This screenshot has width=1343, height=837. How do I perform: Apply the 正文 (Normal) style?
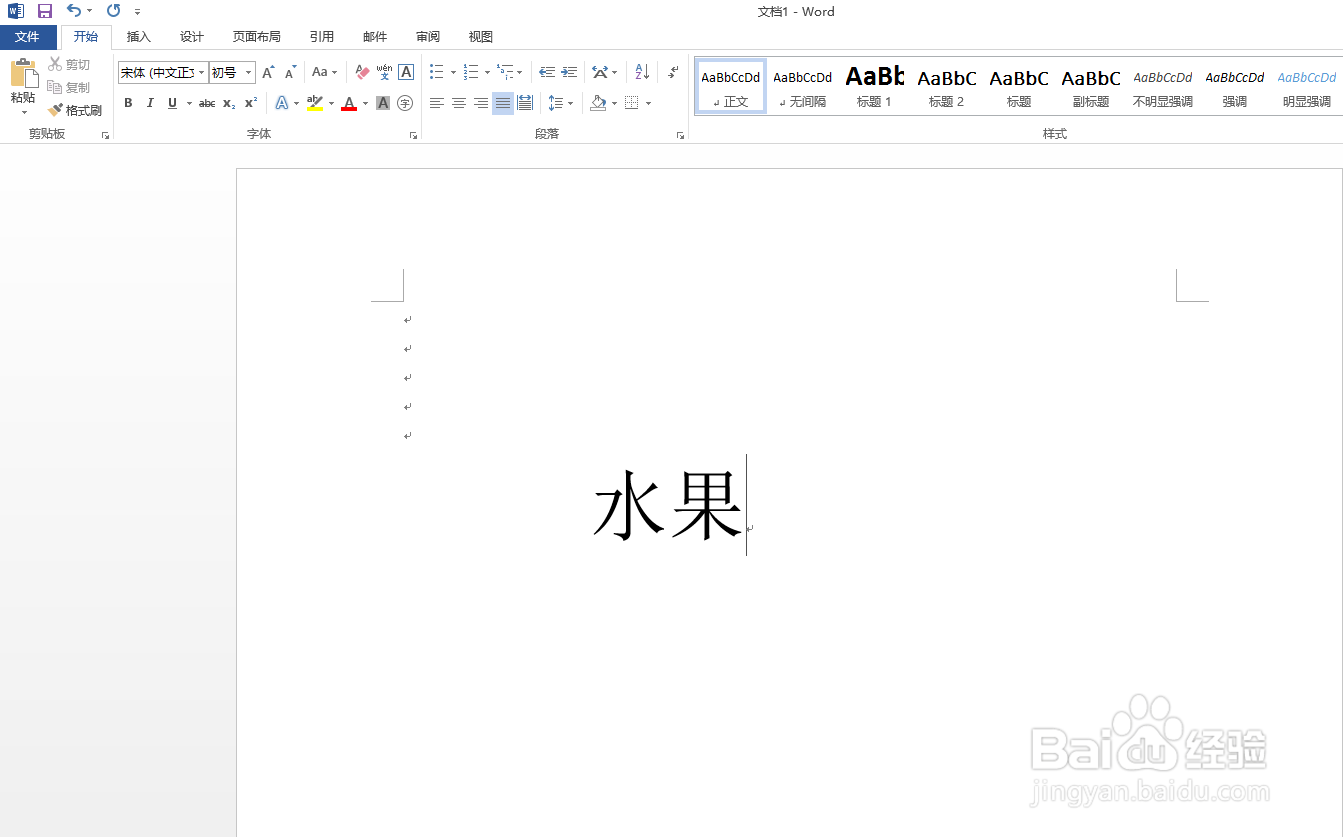pyautogui.click(x=731, y=86)
